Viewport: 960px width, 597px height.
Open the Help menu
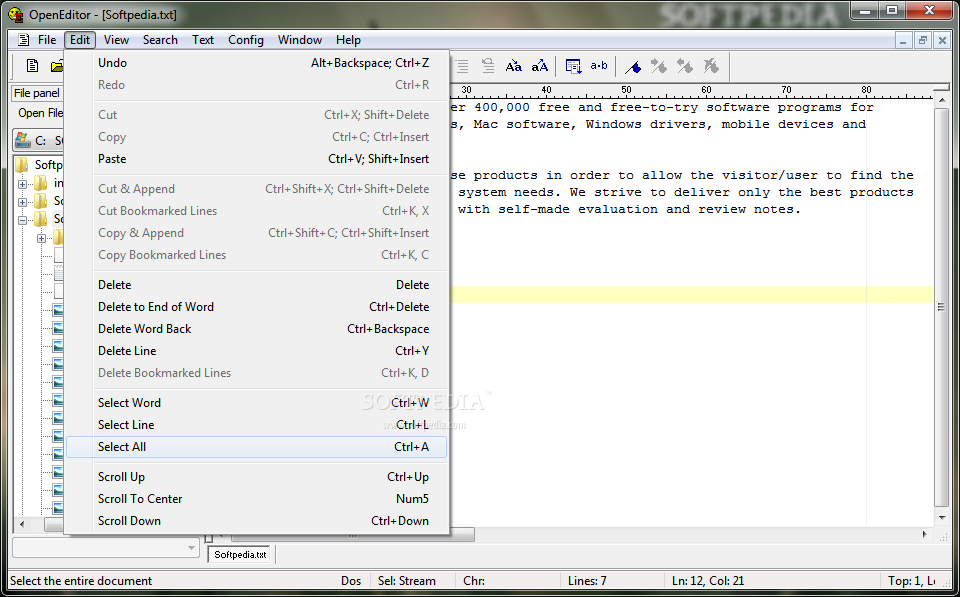[x=348, y=40]
